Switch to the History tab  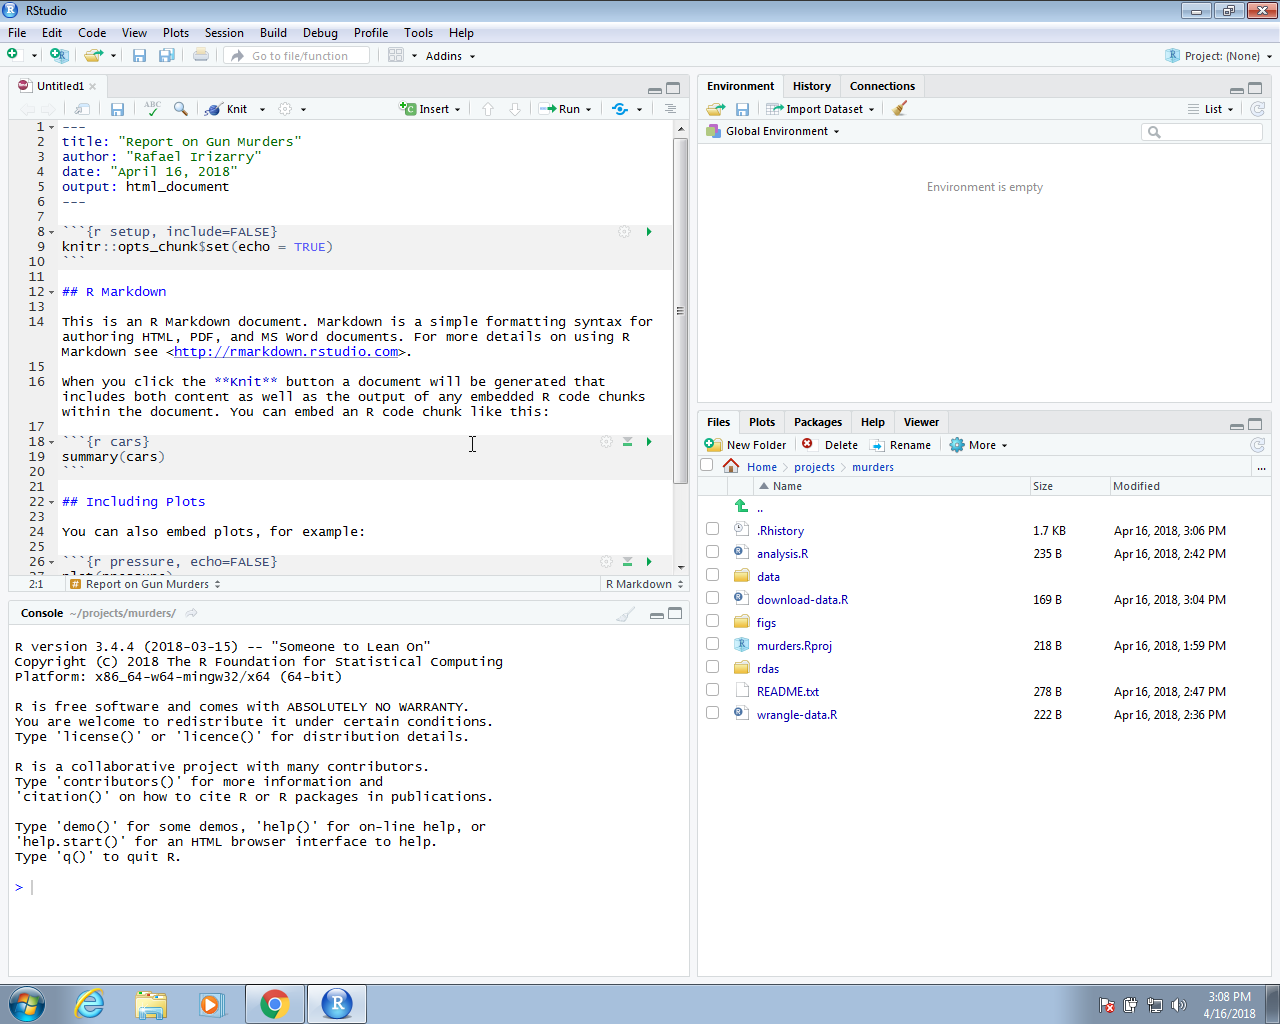[x=812, y=86]
